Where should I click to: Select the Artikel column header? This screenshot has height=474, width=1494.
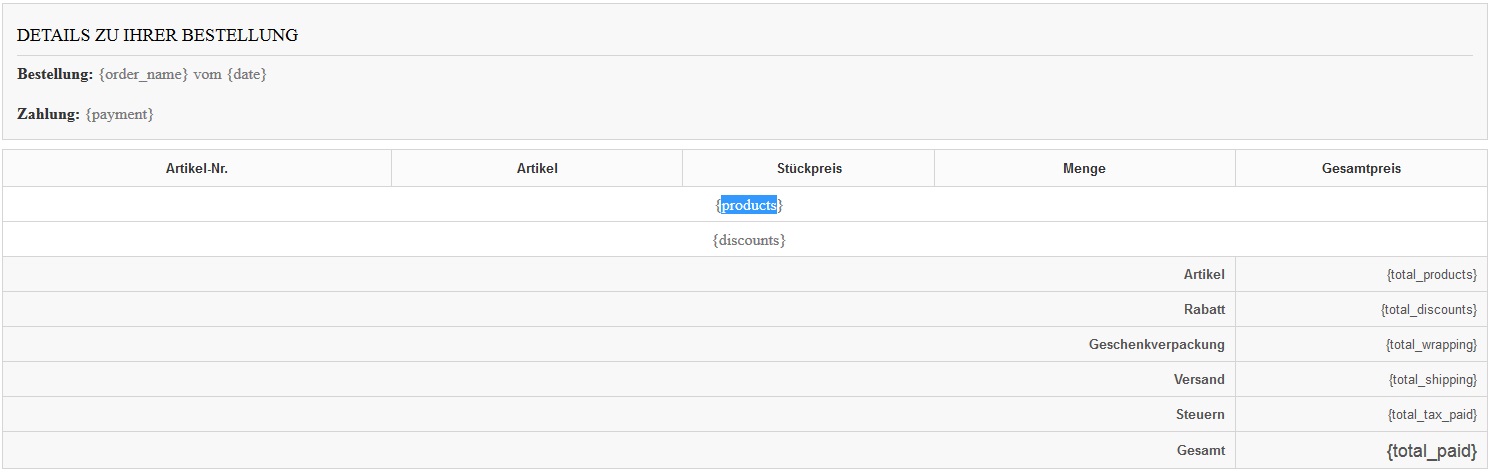(537, 169)
